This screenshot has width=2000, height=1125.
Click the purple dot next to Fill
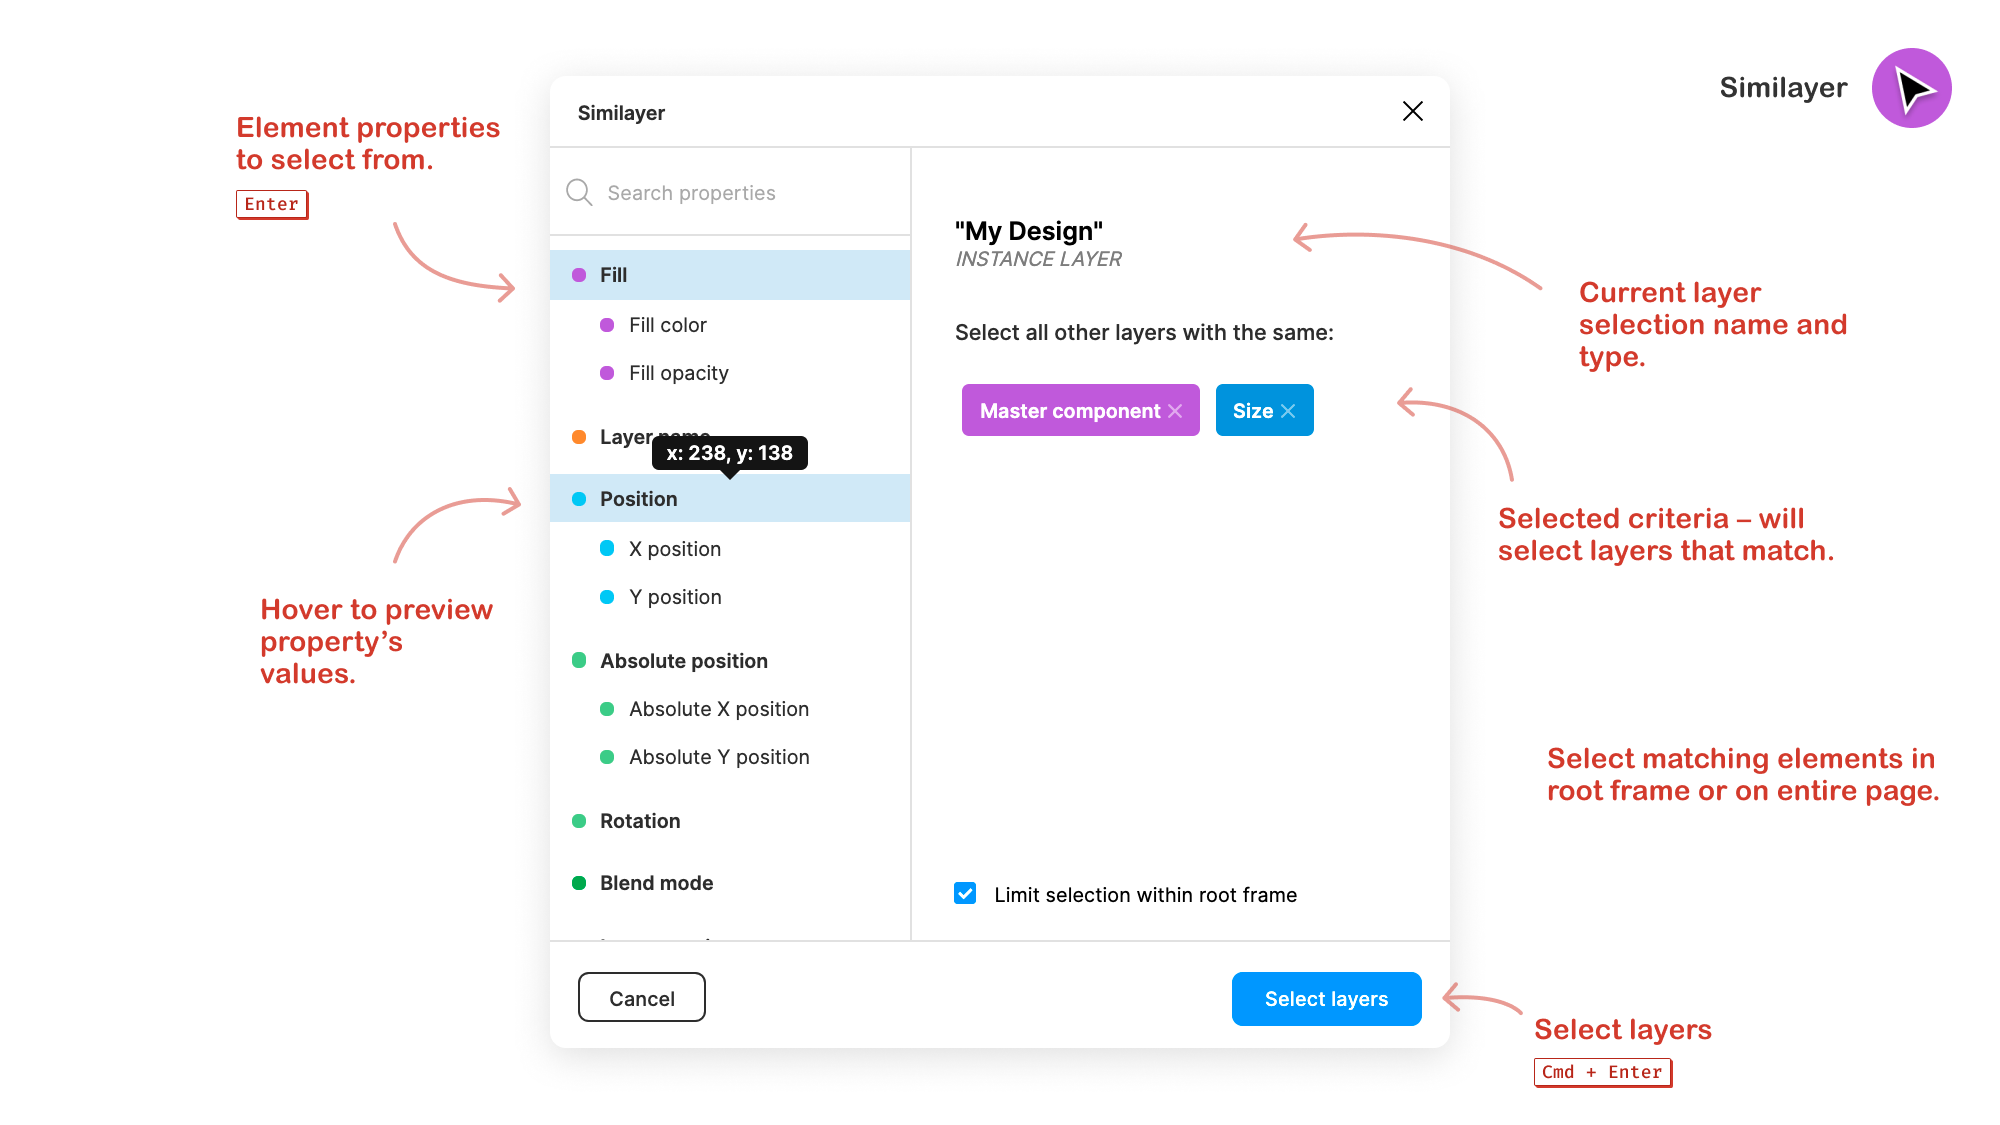(579, 274)
